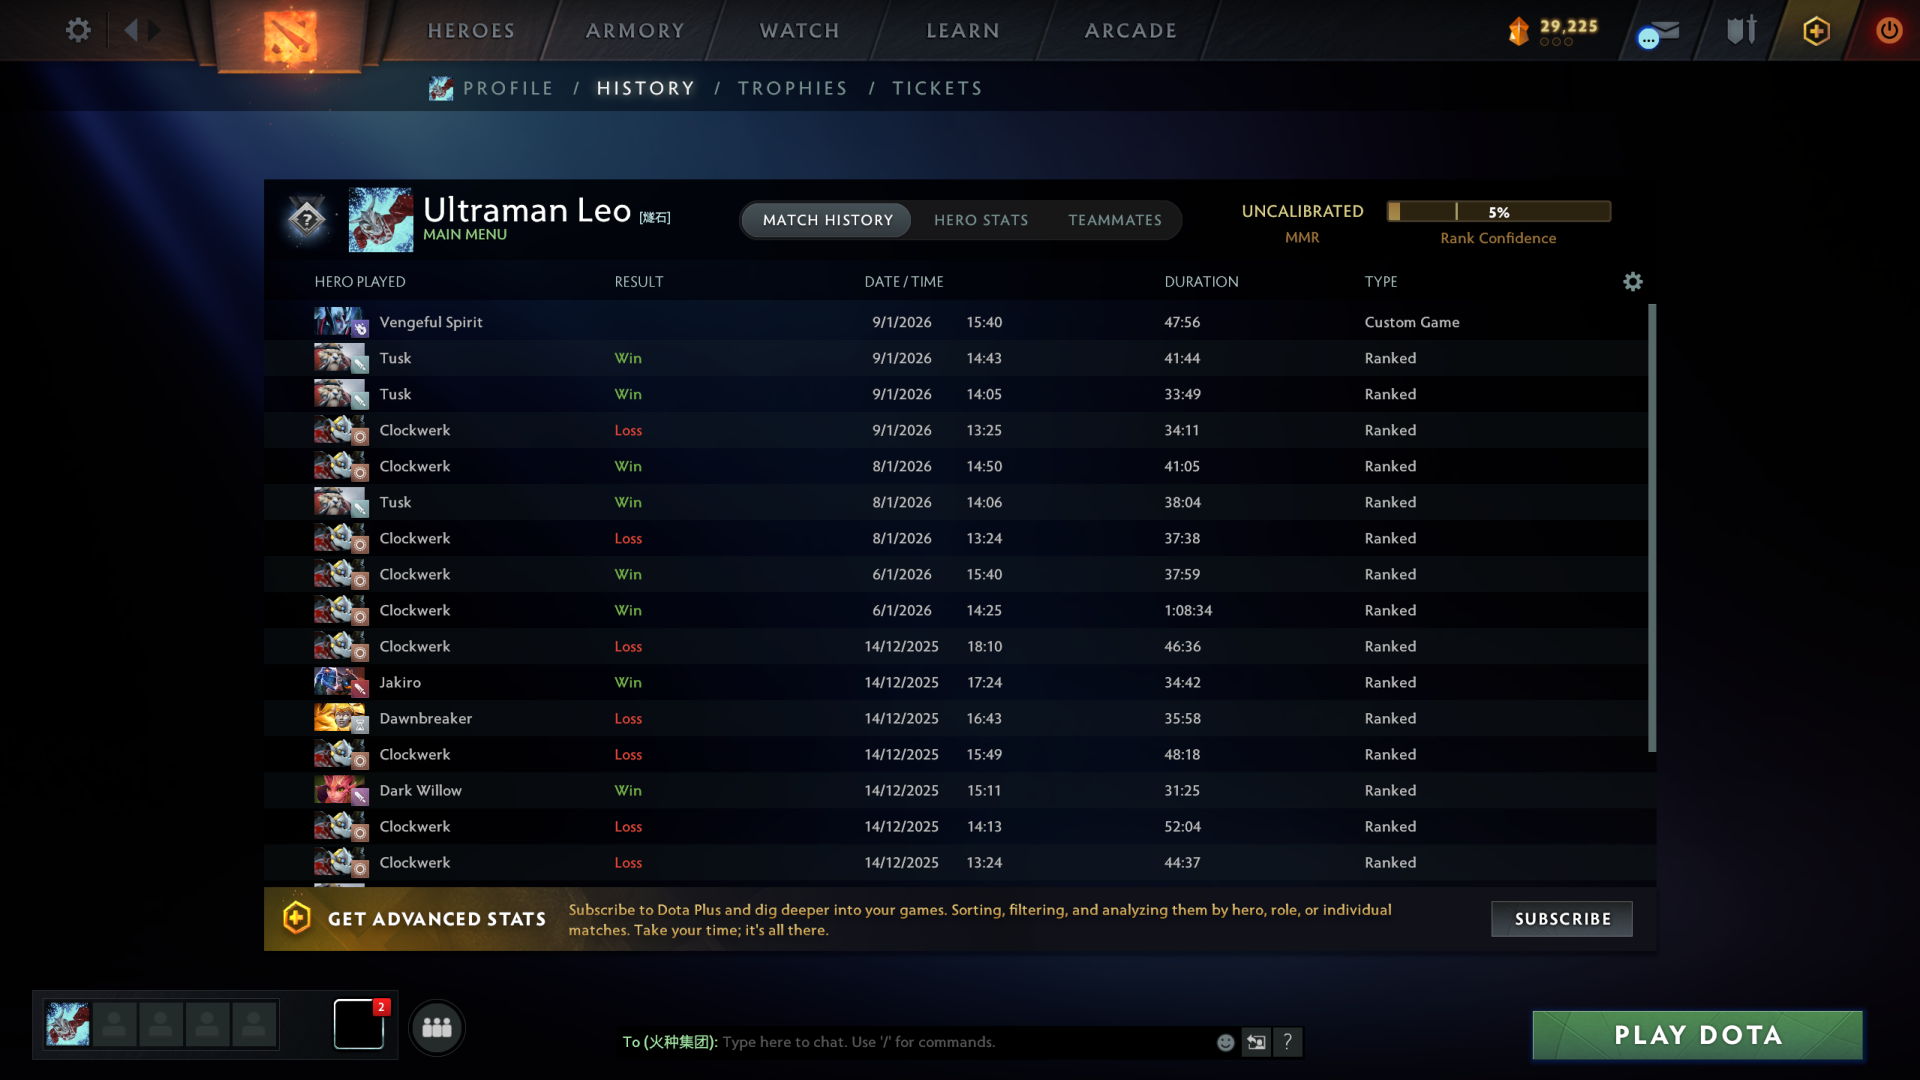The width and height of the screenshot is (1920, 1080).
Task: Select the TEAMMATES toggle
Action: [x=1114, y=220]
